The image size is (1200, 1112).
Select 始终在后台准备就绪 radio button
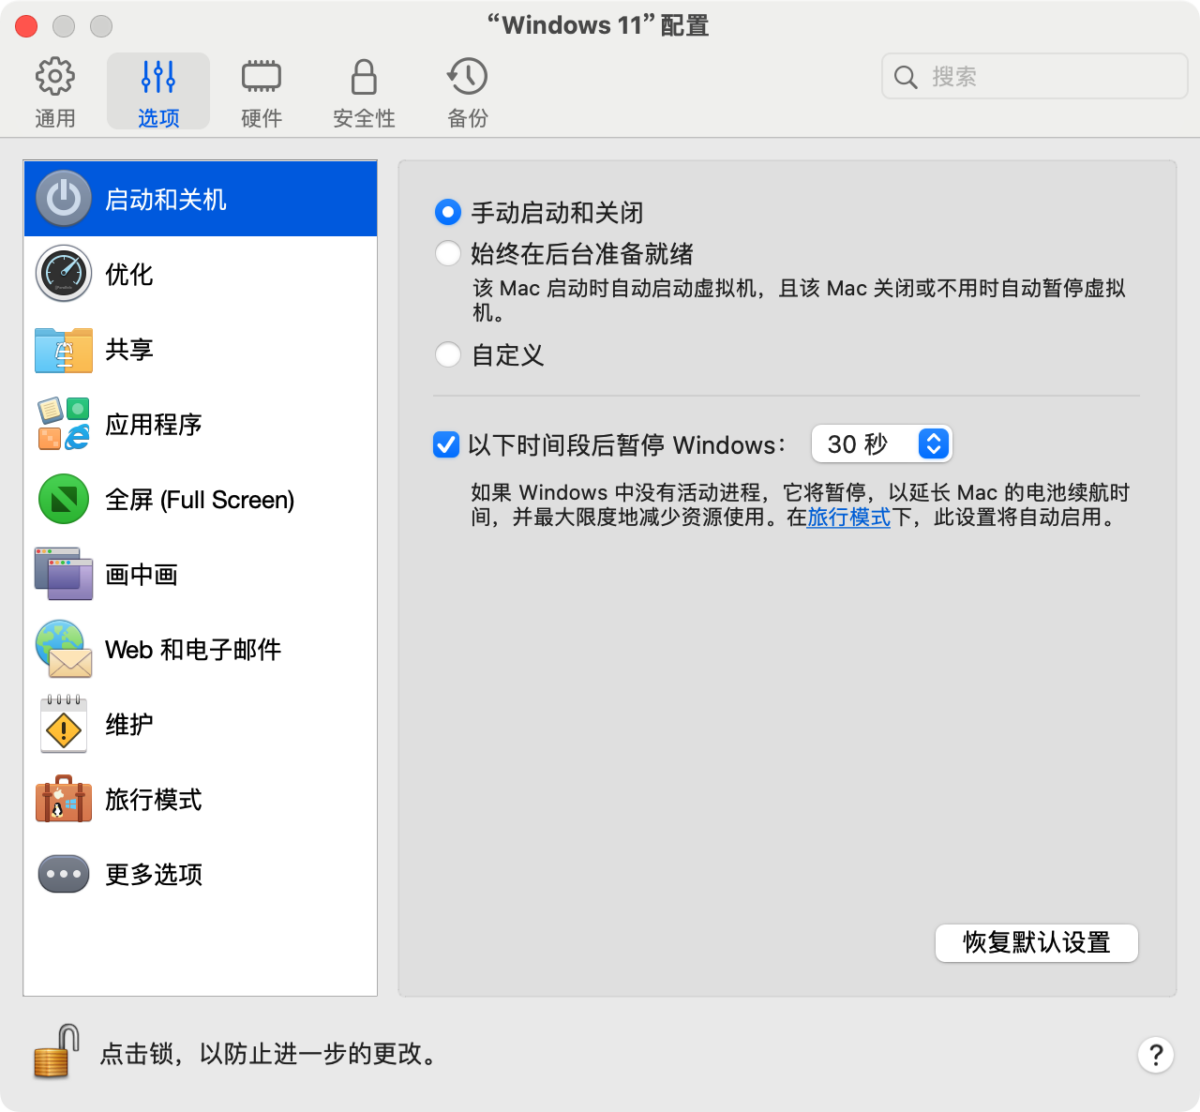click(448, 253)
